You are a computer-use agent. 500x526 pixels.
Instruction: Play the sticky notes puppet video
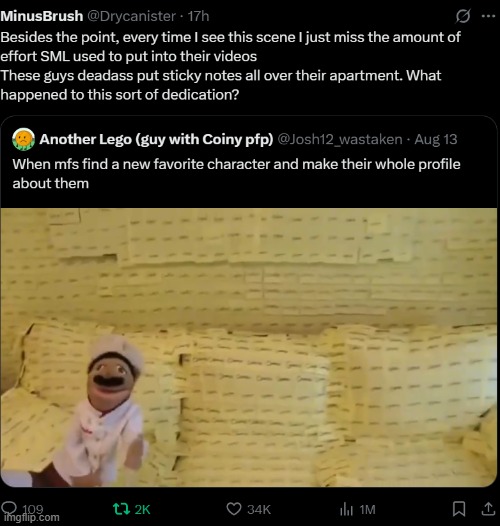249,348
